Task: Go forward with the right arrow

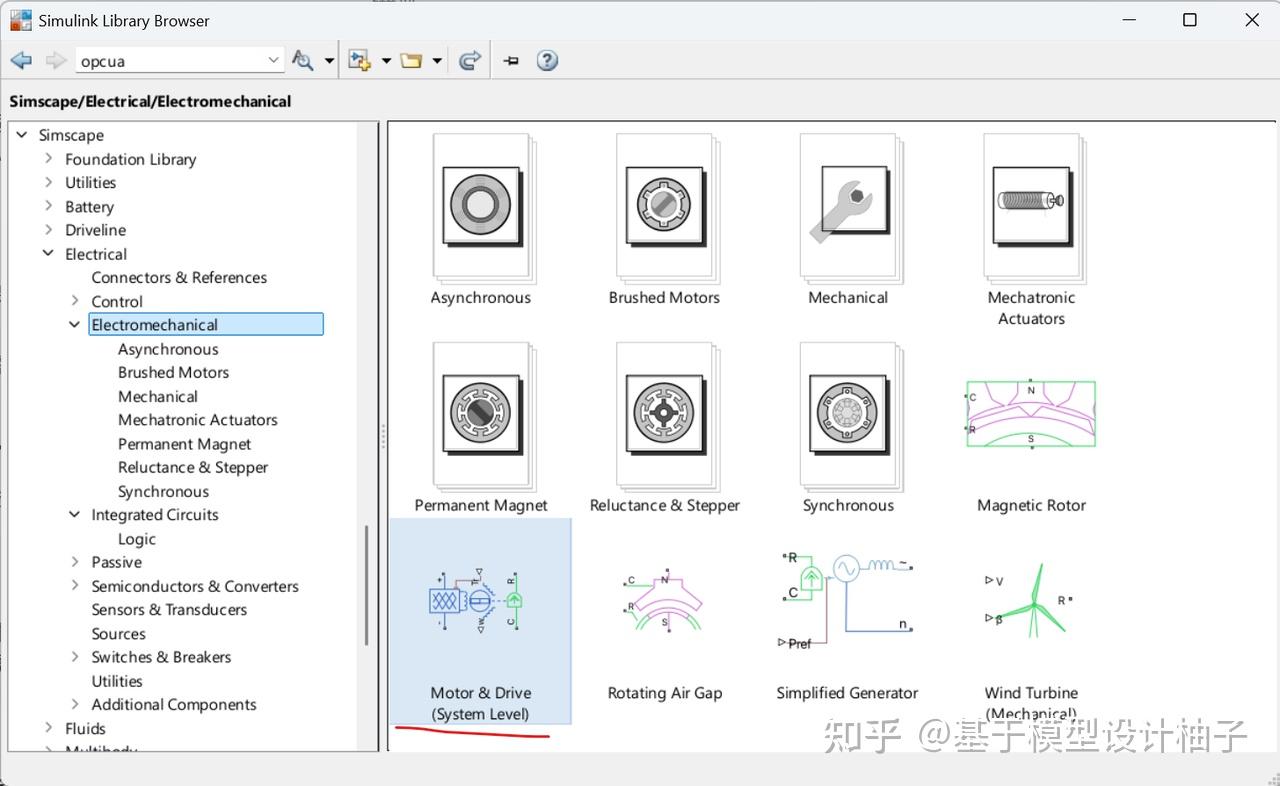Action: (56, 61)
